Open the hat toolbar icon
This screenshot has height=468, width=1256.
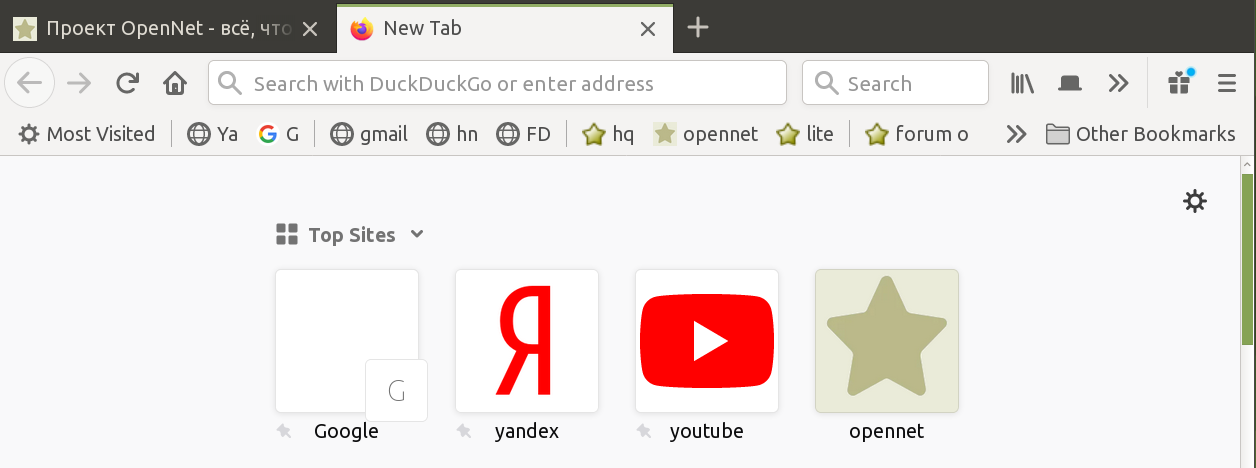1070,83
